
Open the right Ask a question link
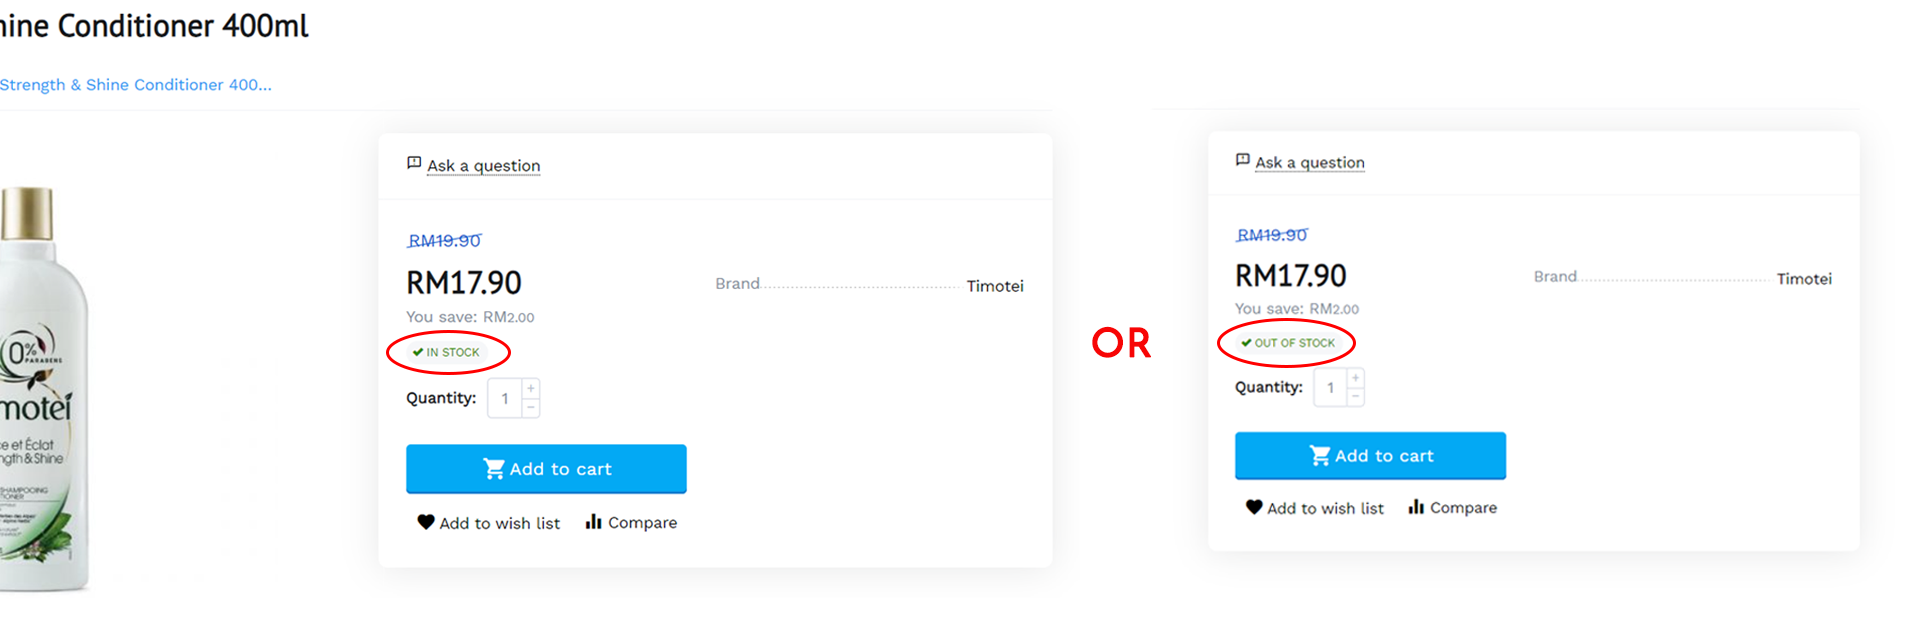(1310, 163)
